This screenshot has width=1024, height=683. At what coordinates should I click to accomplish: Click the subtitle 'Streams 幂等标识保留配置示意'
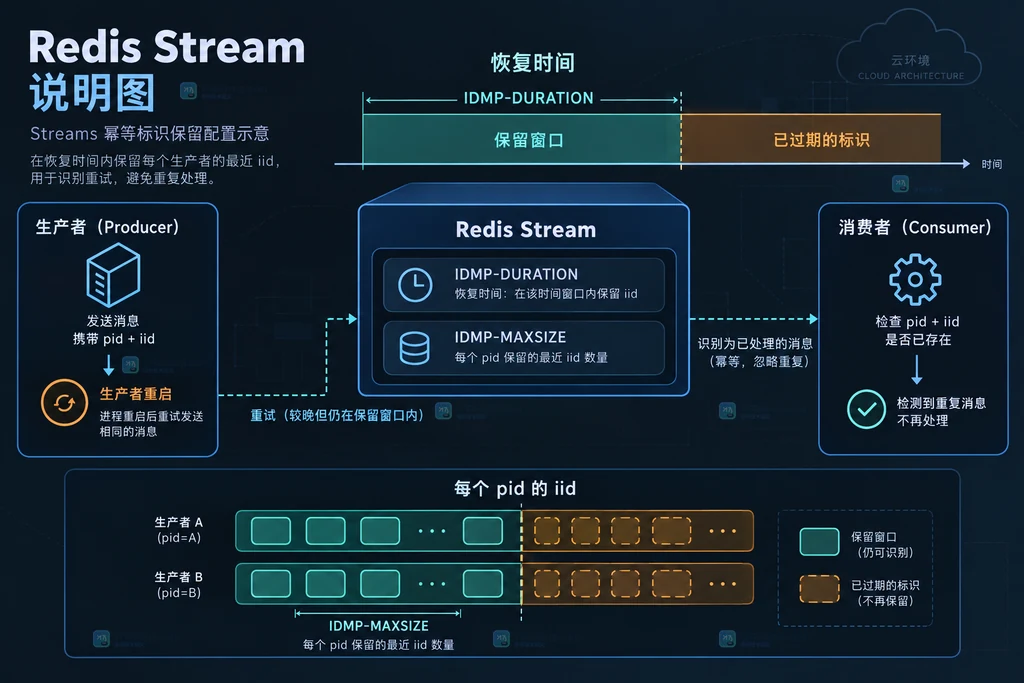click(150, 134)
